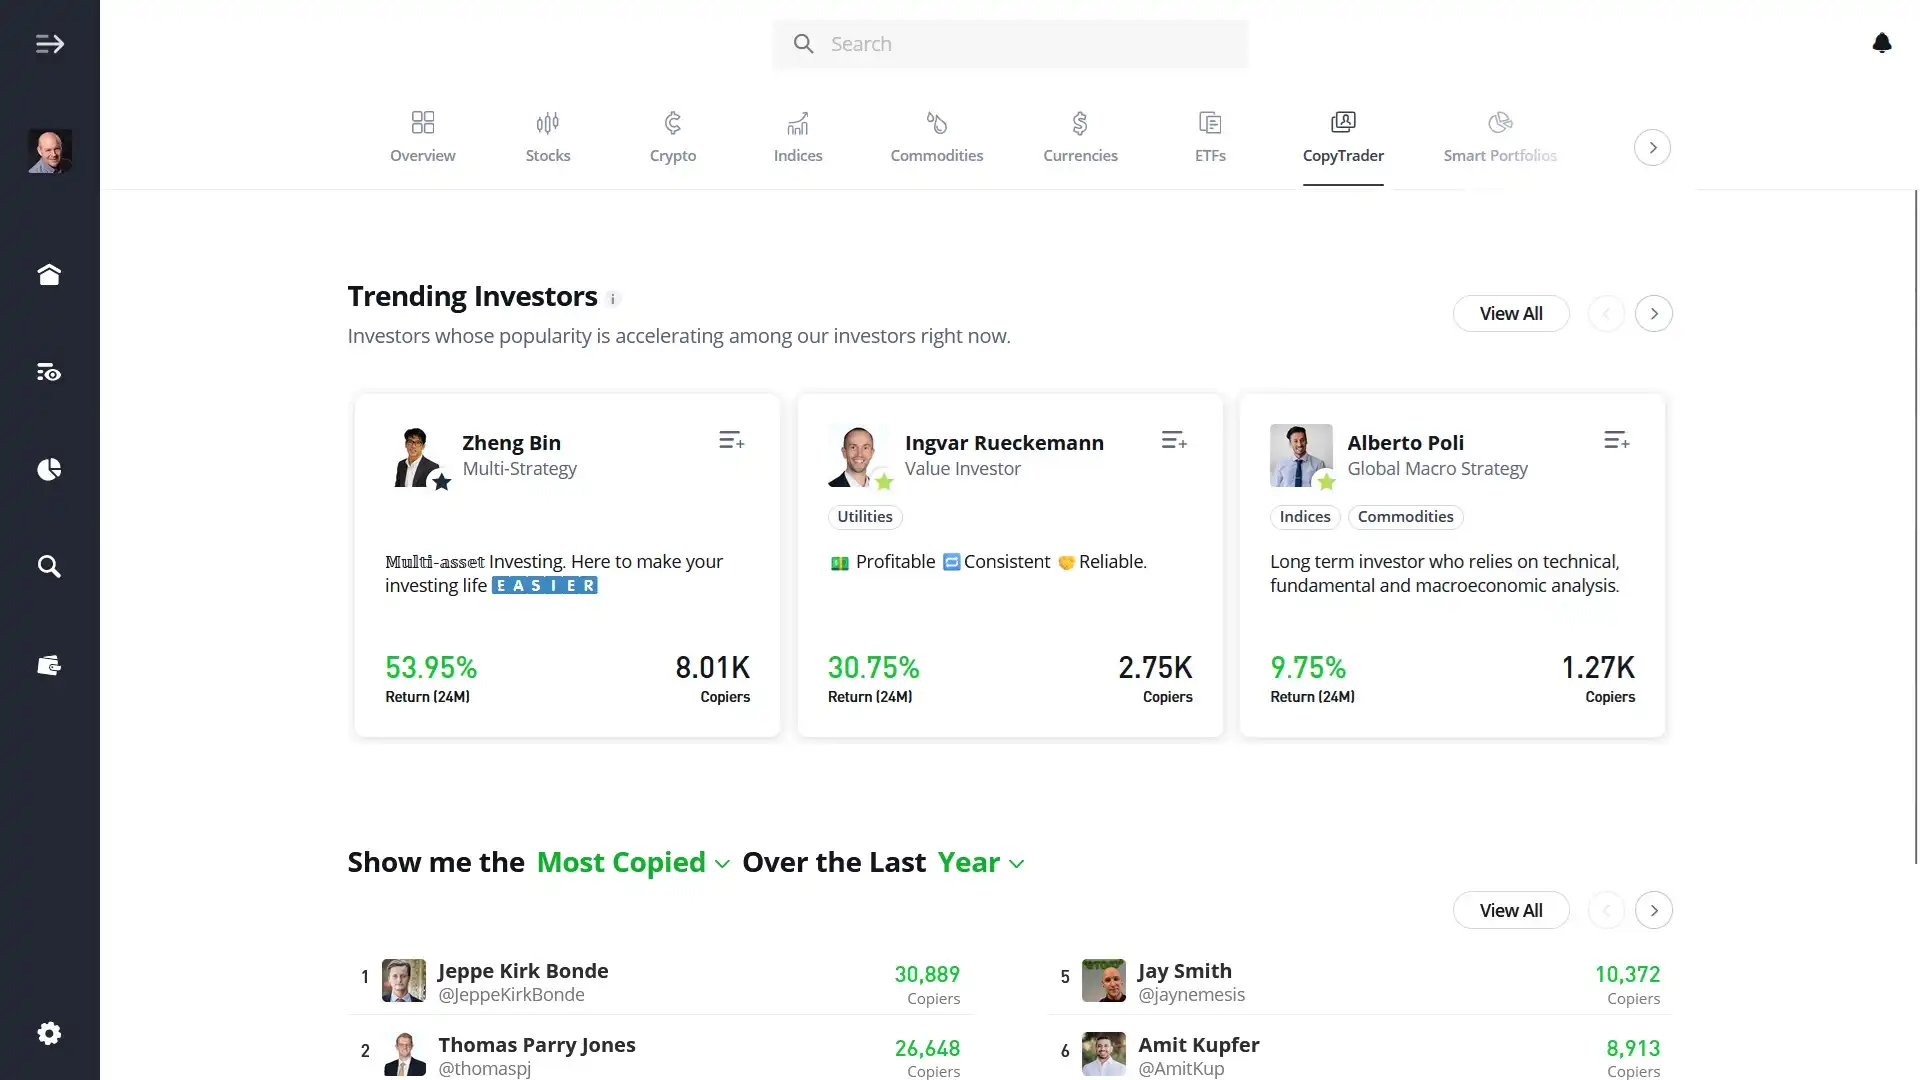Switch to the Smart Portfolios tab
The image size is (1920, 1080).
[x=1500, y=137]
